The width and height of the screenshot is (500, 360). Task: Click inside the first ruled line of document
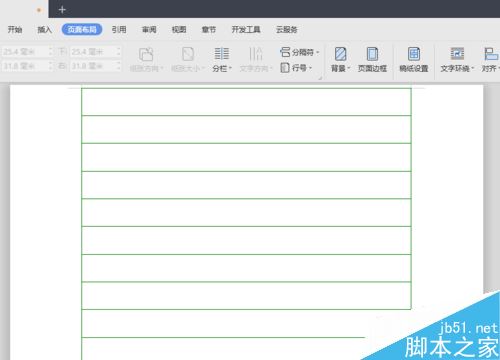coord(246,102)
